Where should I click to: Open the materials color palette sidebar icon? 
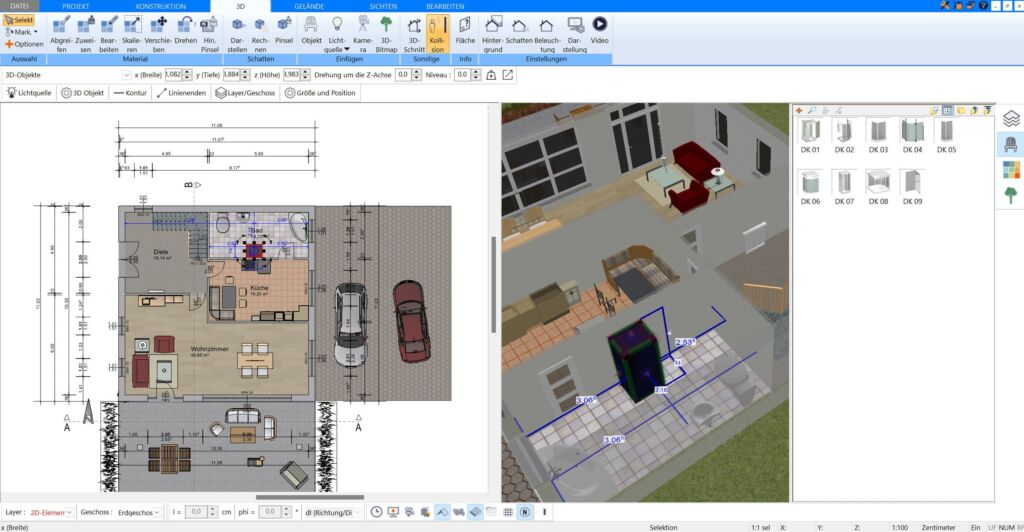click(x=1010, y=170)
